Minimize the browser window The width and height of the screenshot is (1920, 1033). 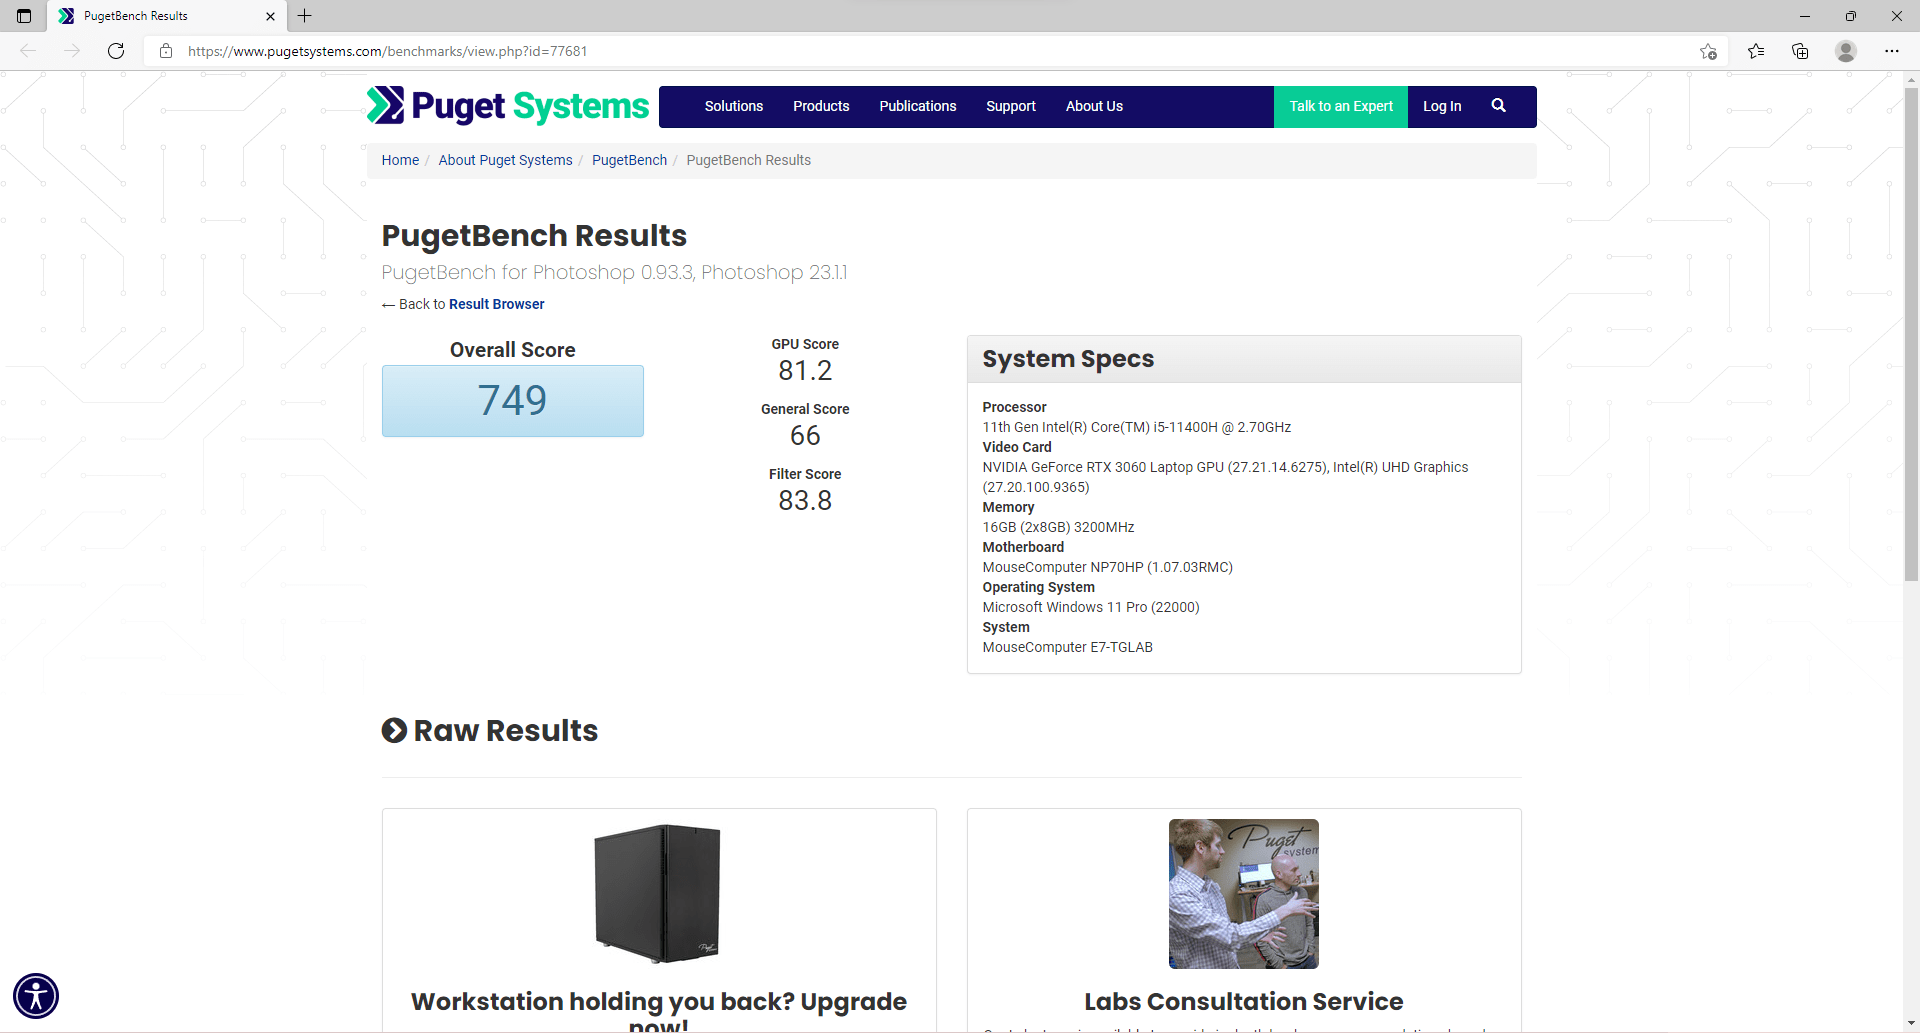[1804, 16]
